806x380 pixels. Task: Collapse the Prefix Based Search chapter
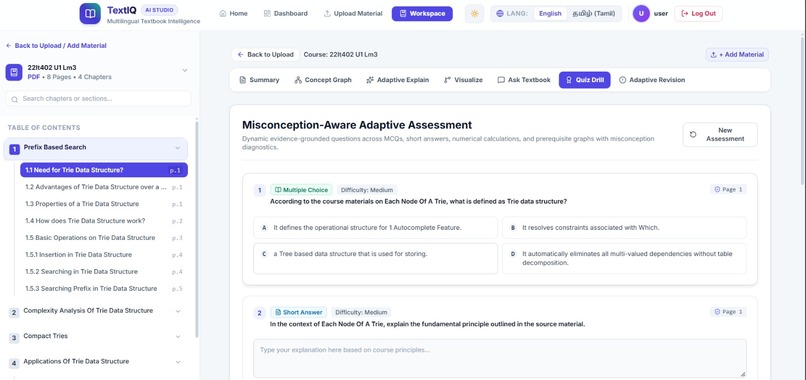click(x=178, y=148)
